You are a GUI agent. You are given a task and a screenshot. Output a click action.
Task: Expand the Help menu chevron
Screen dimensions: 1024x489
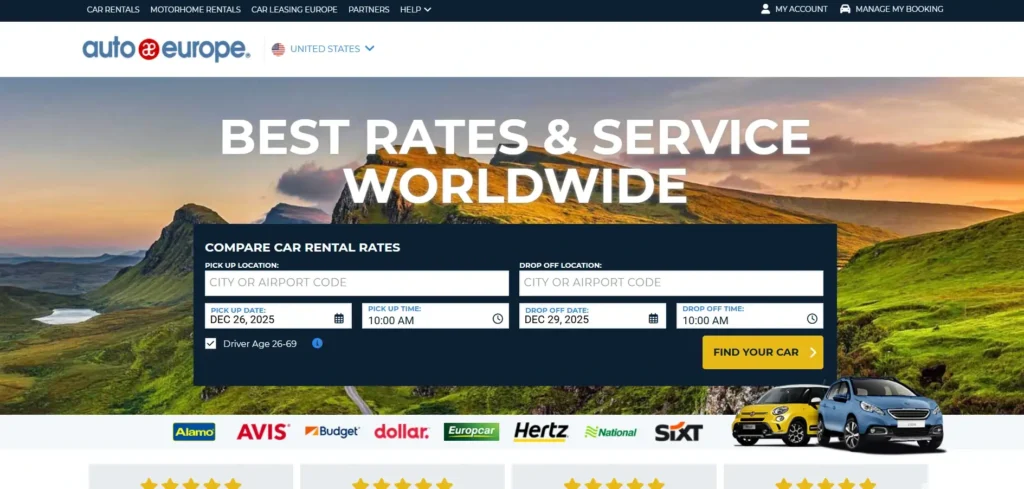click(428, 9)
